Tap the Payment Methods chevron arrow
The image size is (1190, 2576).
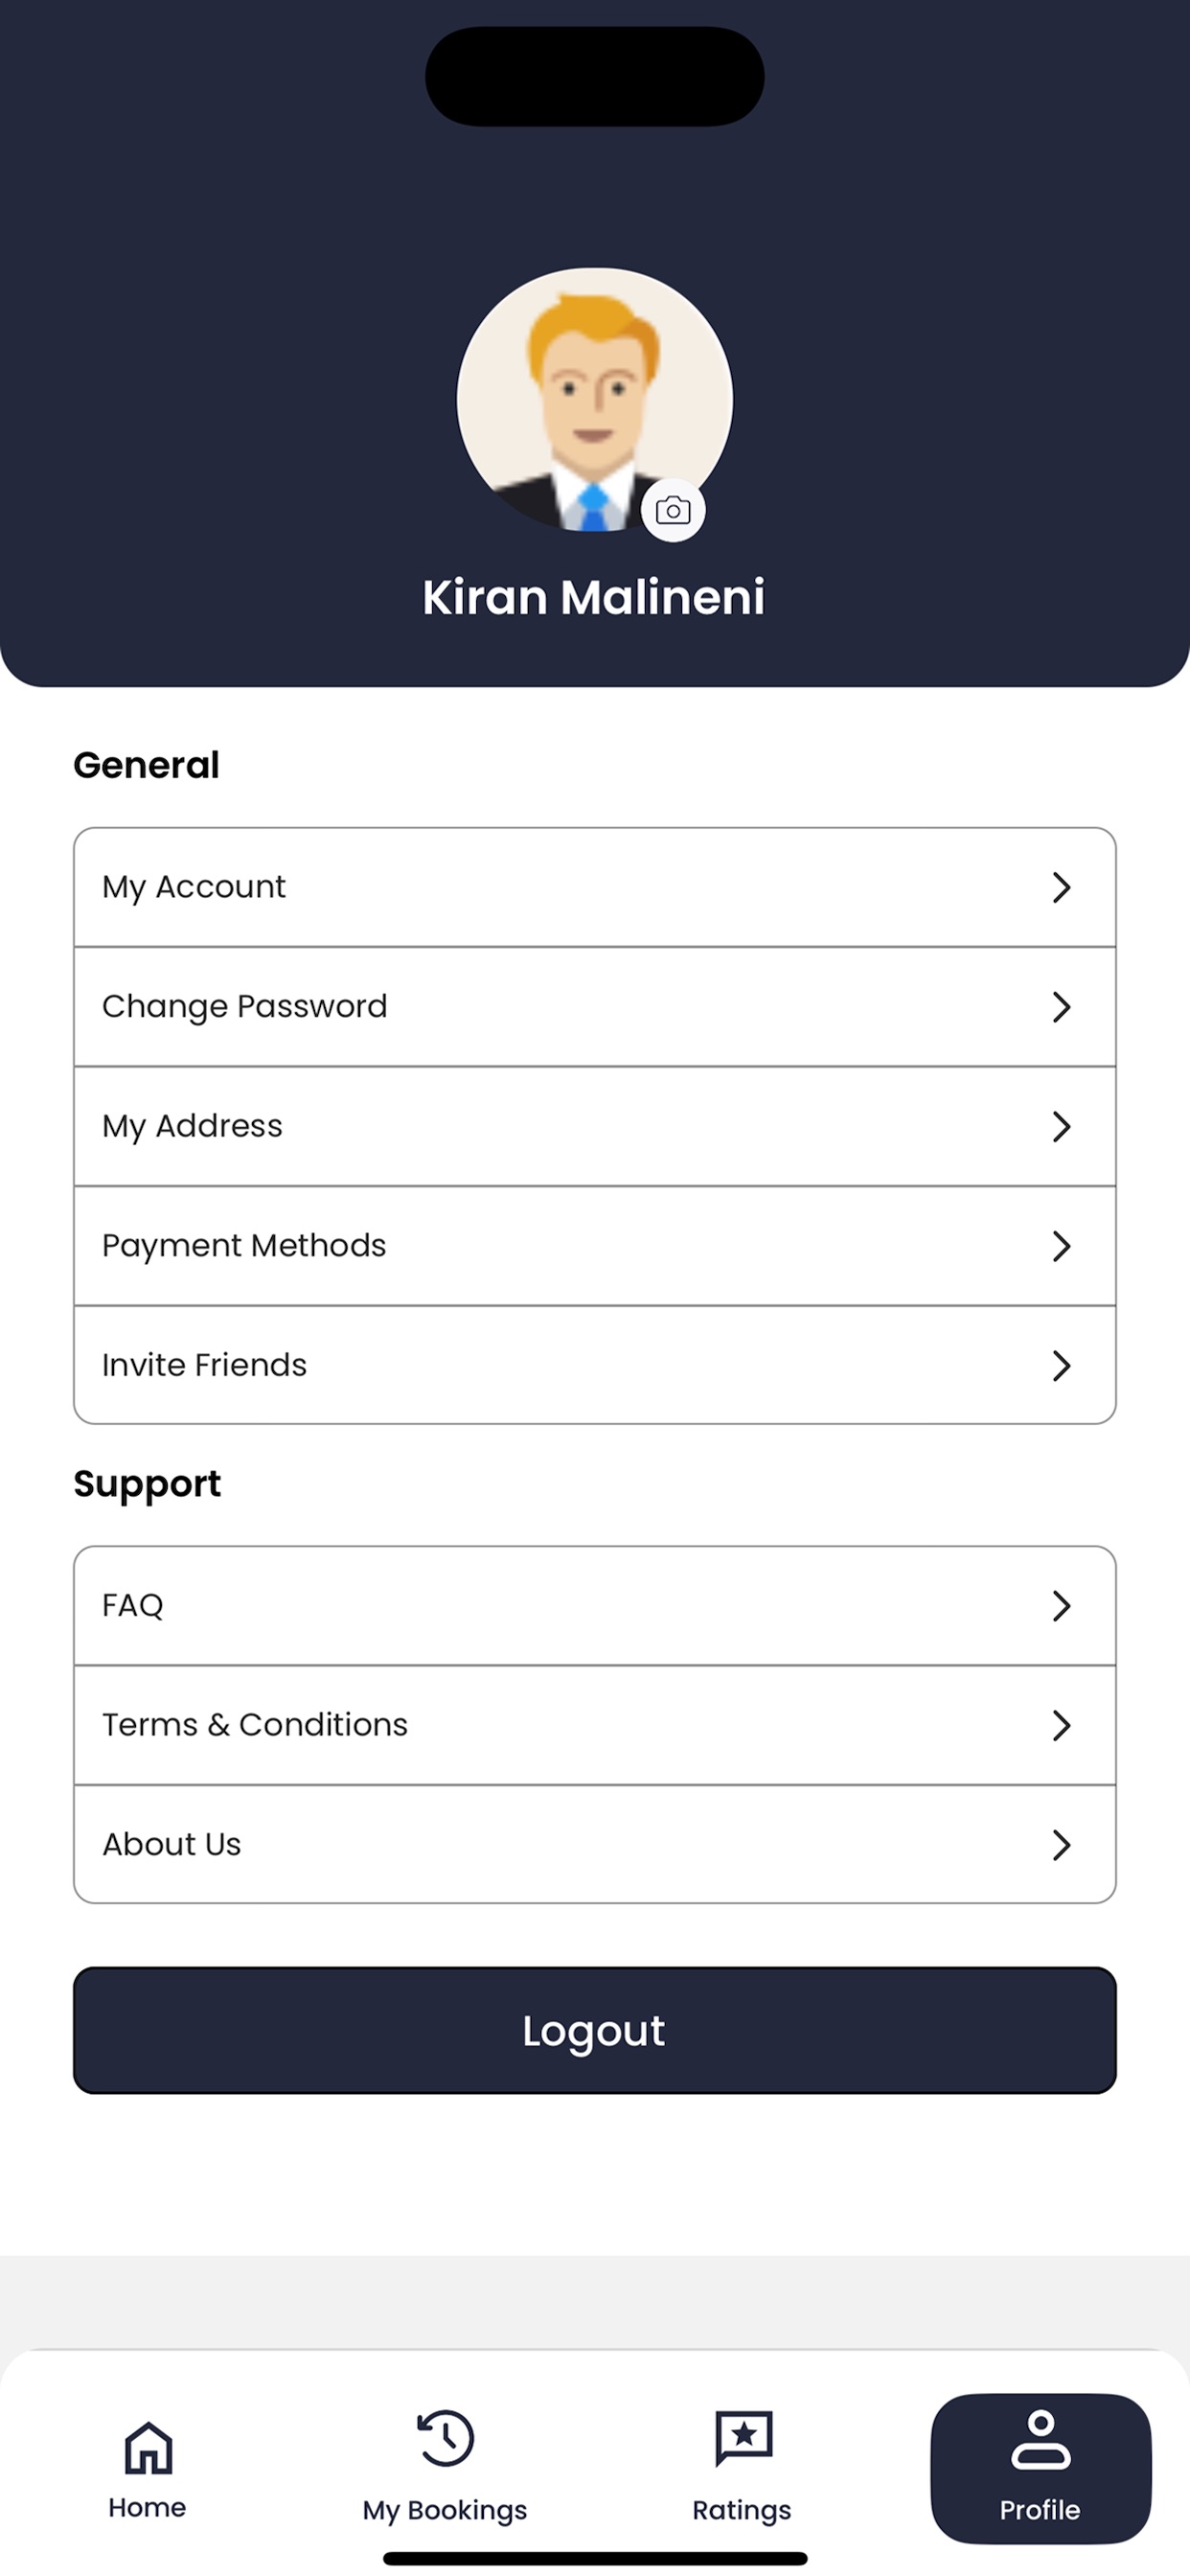(x=1061, y=1246)
